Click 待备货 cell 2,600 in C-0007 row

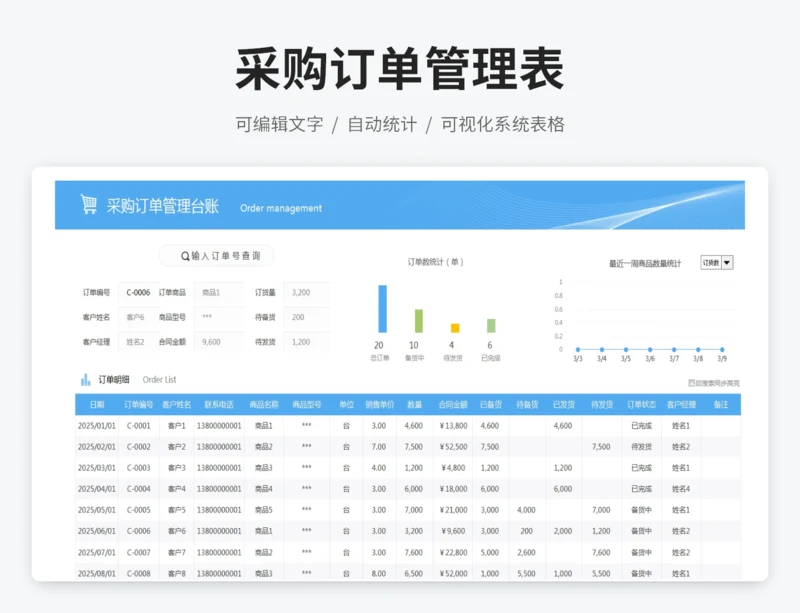click(526, 553)
